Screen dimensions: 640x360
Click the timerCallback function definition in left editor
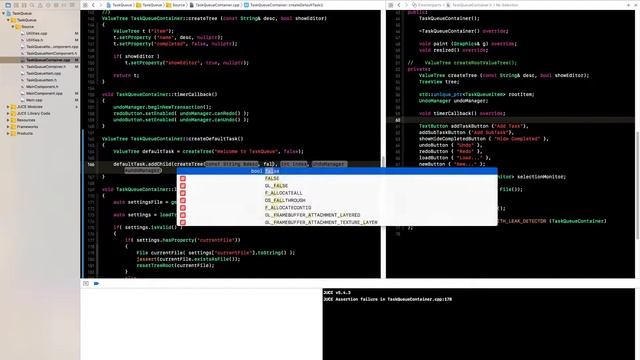coord(160,94)
